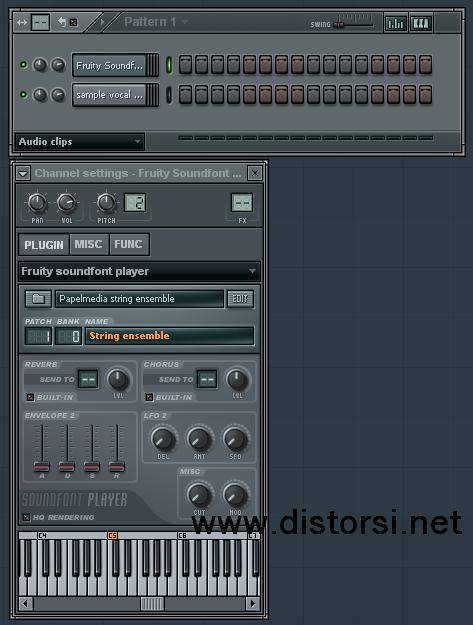Click the EDIT soundfont button
The width and height of the screenshot is (473, 625).
coord(240,299)
